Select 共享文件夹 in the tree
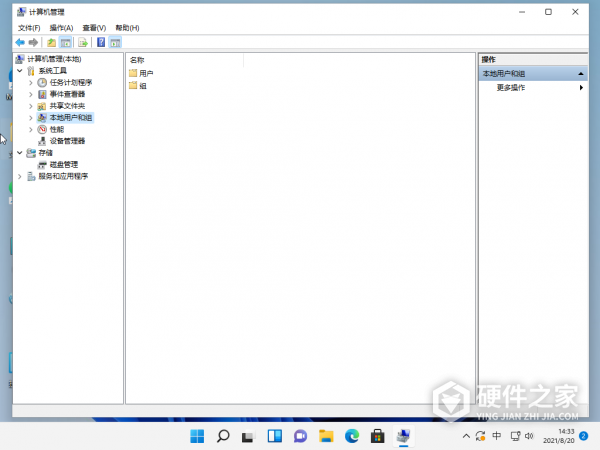600x450 pixels. point(67,106)
